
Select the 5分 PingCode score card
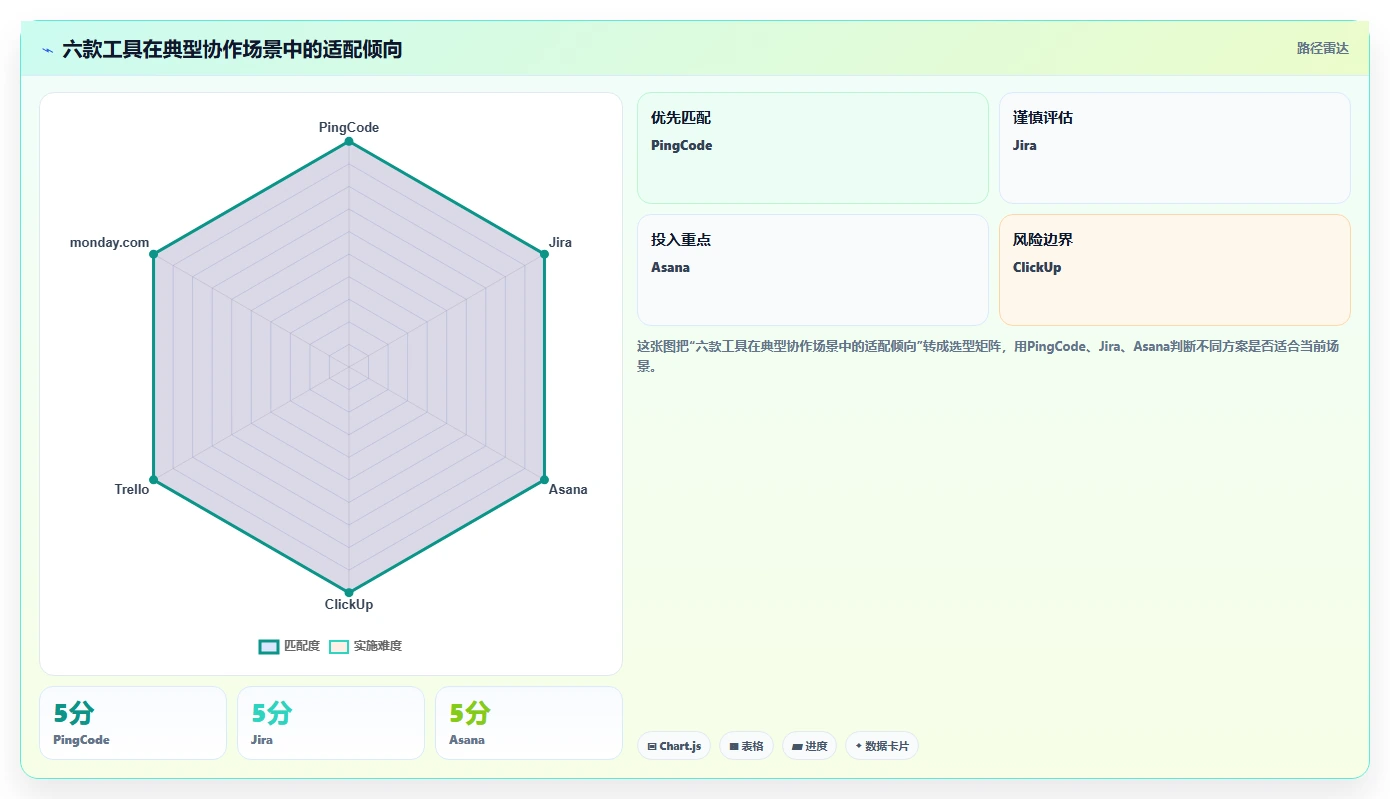pyautogui.click(x=133, y=723)
